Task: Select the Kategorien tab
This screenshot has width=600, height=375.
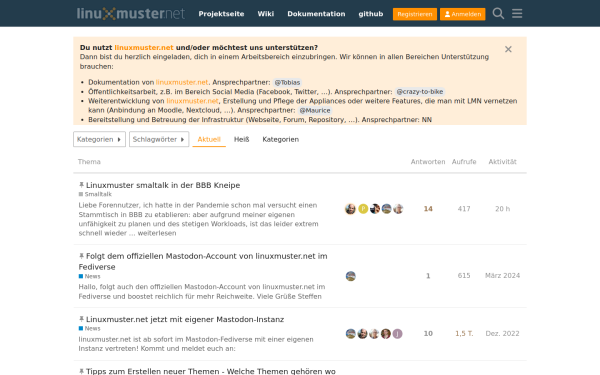Action: pos(280,139)
